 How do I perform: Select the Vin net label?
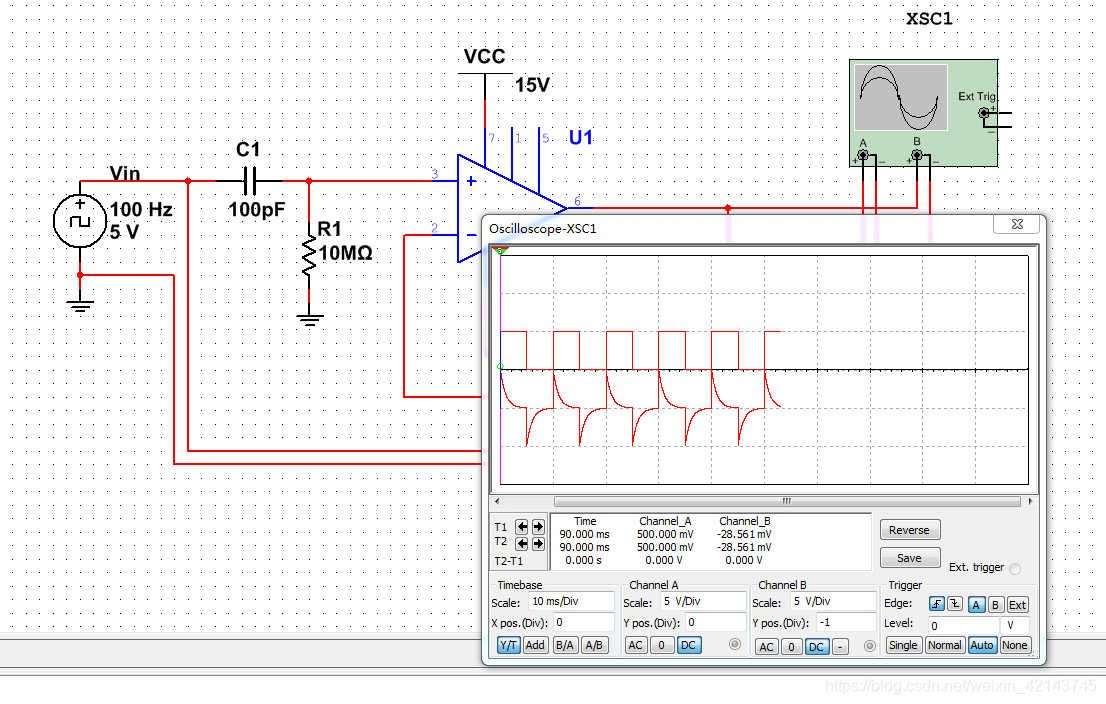tap(125, 174)
